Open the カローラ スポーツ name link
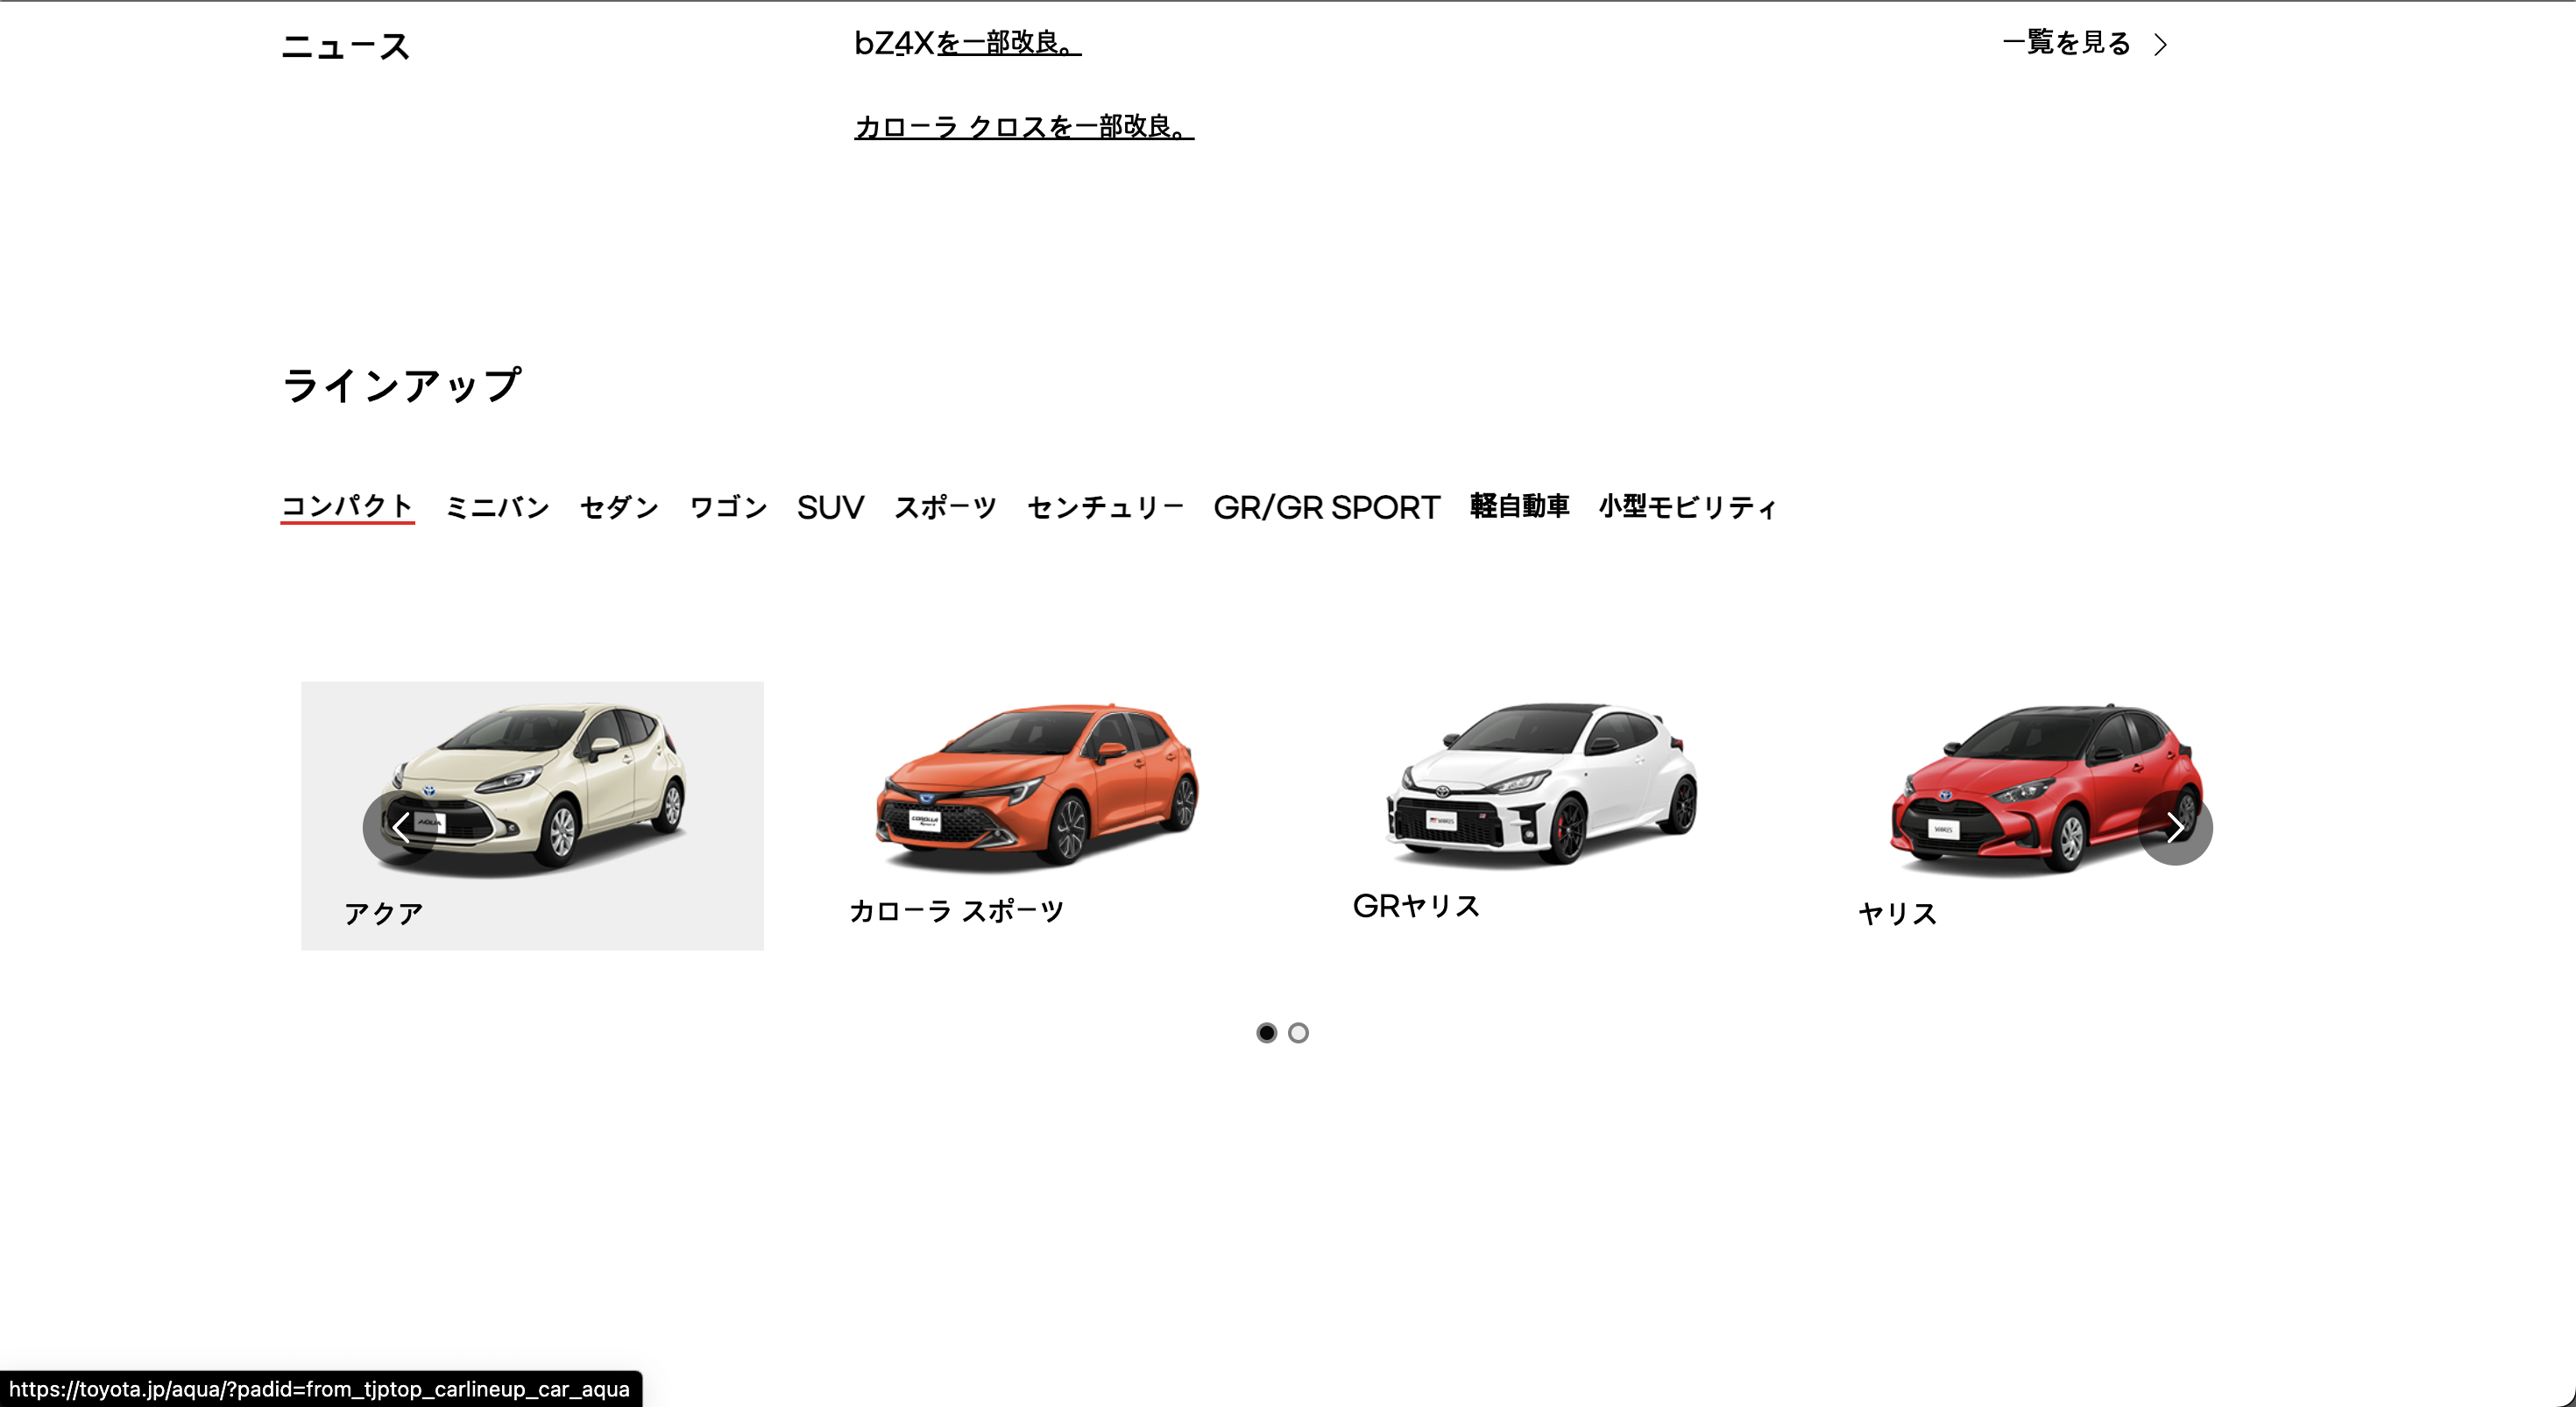This screenshot has height=1407, width=2576. click(956, 911)
